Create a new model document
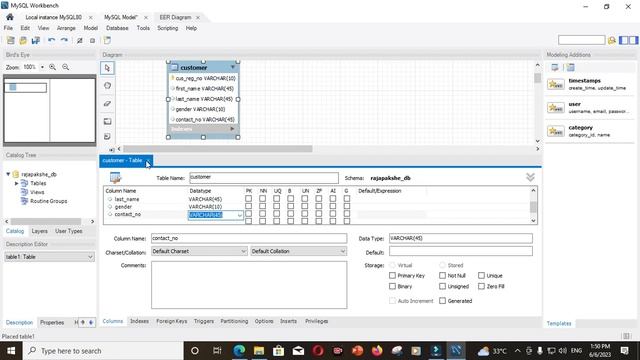The width and height of the screenshot is (640, 360). coord(11,40)
